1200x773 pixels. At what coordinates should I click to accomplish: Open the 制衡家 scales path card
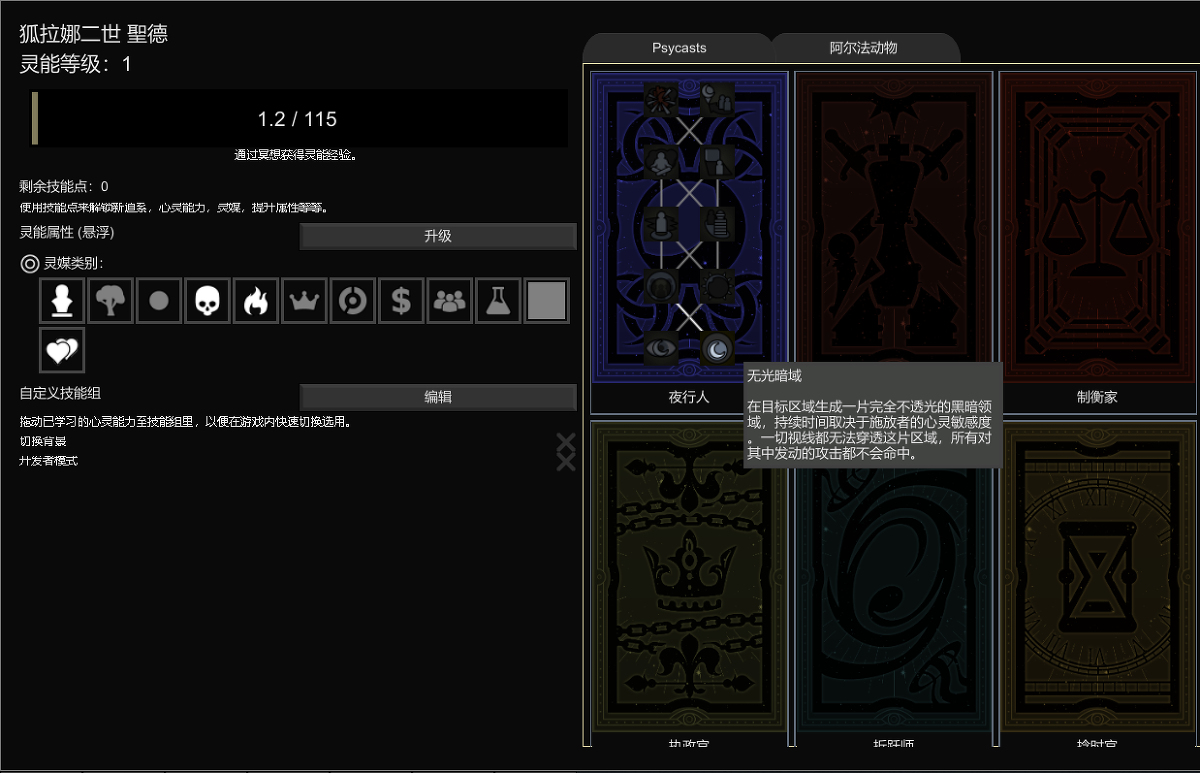pyautogui.click(x=1098, y=227)
